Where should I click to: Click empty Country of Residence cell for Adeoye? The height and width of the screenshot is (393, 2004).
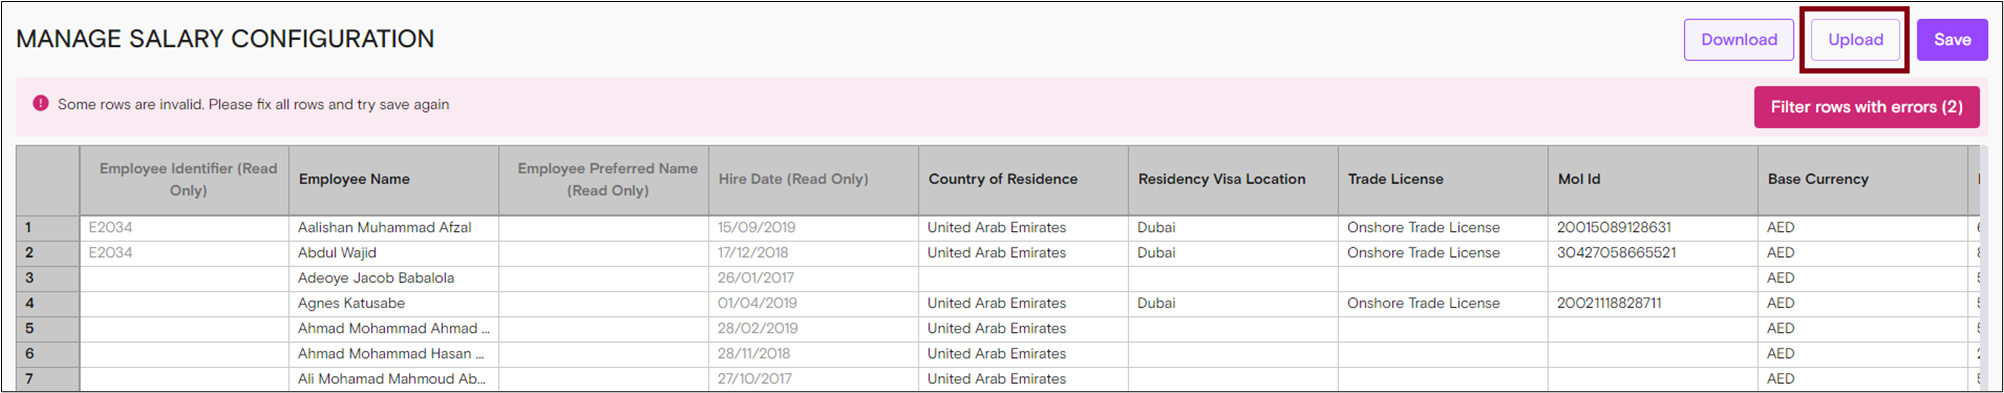click(1023, 278)
